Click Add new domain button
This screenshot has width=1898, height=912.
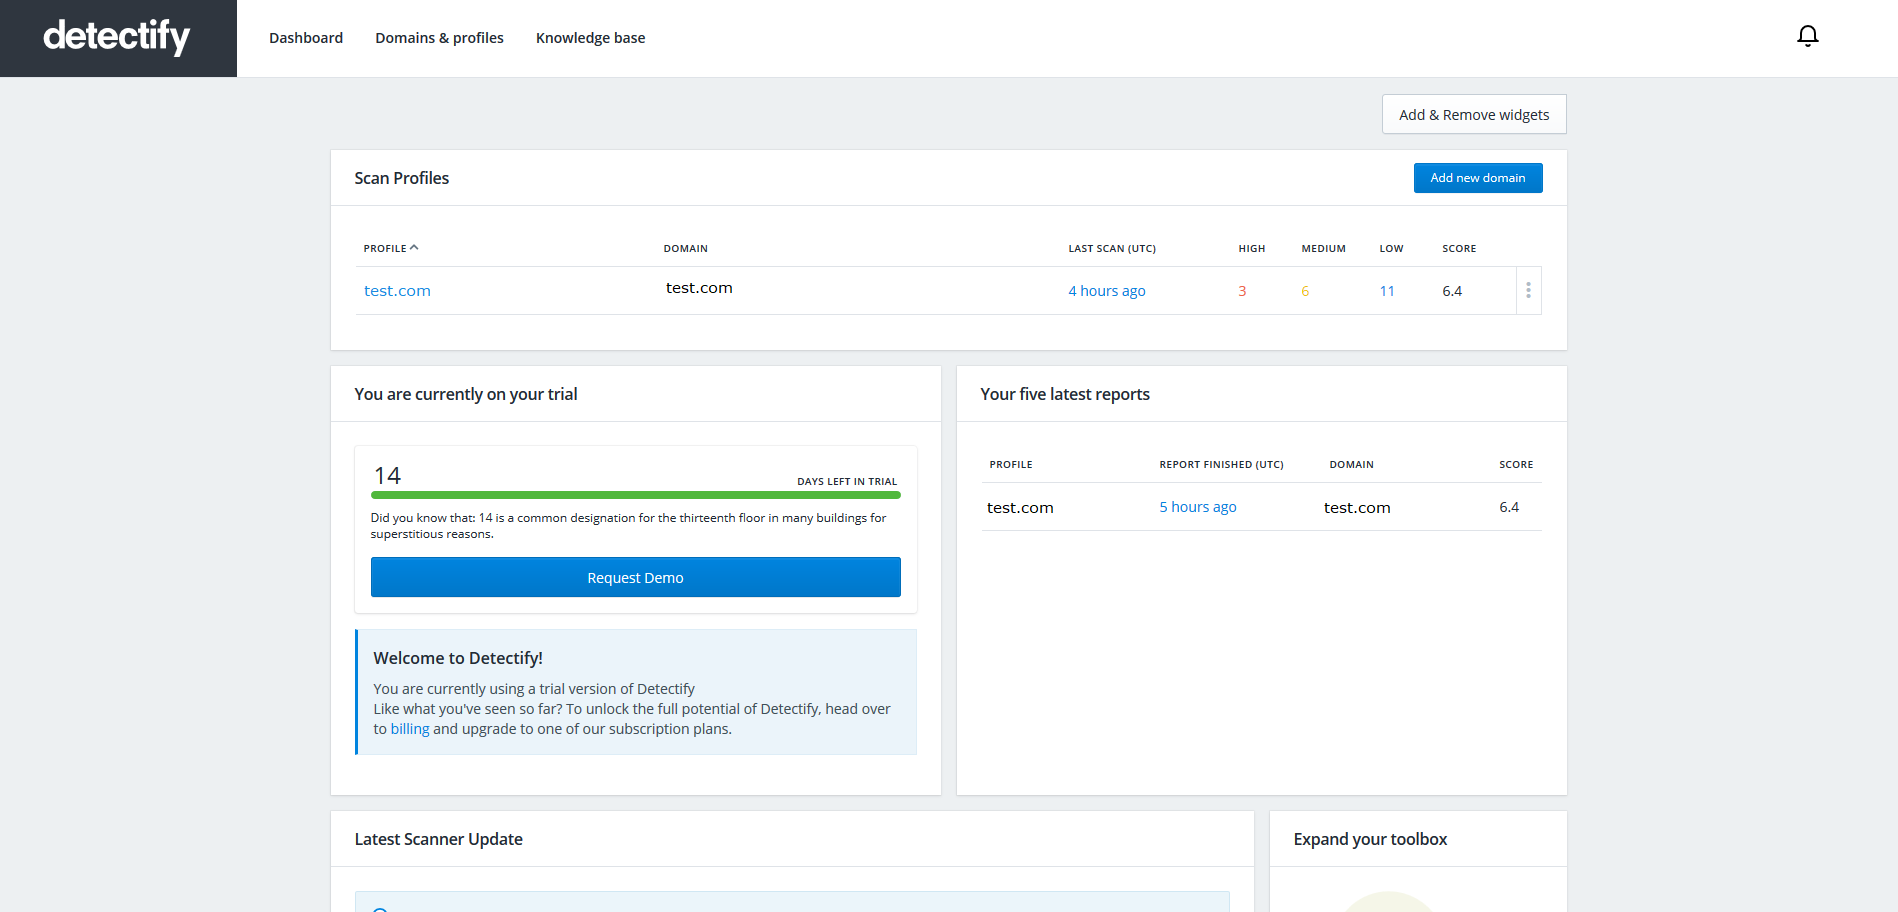click(x=1478, y=178)
